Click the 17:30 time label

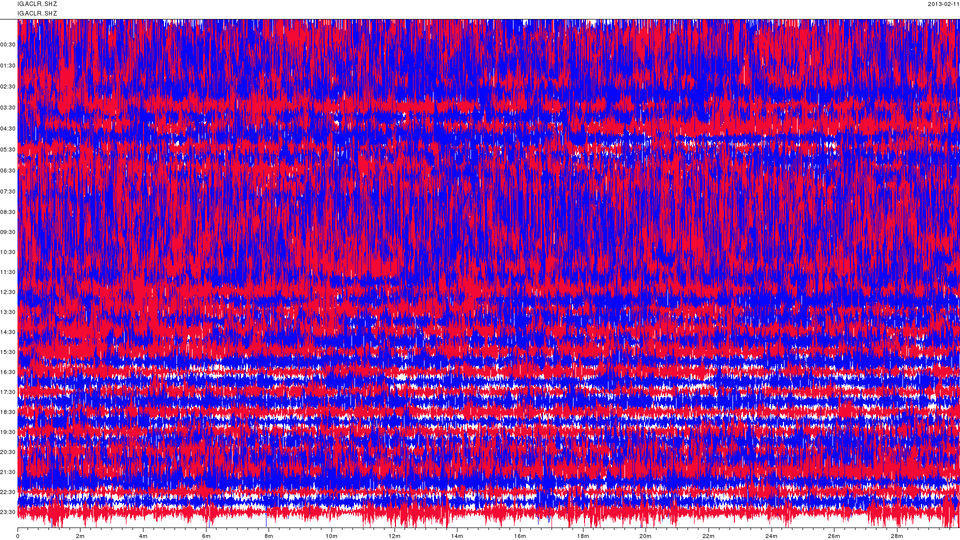coord(8,392)
